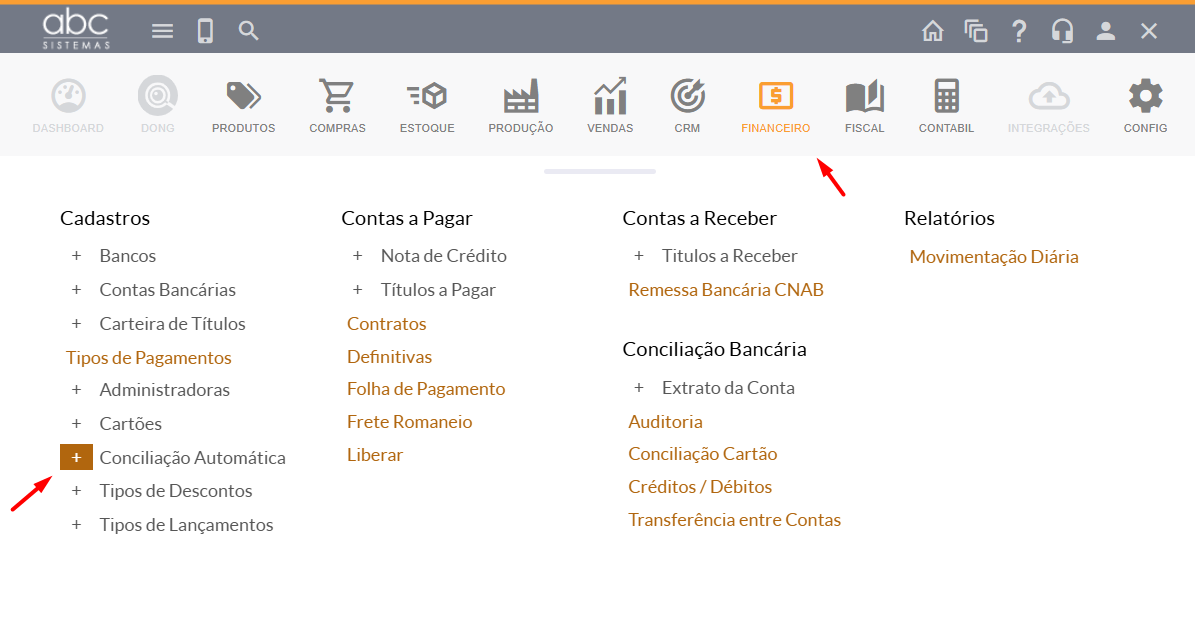Open the Produtos module icon
1195x624 pixels.
tap(243, 98)
